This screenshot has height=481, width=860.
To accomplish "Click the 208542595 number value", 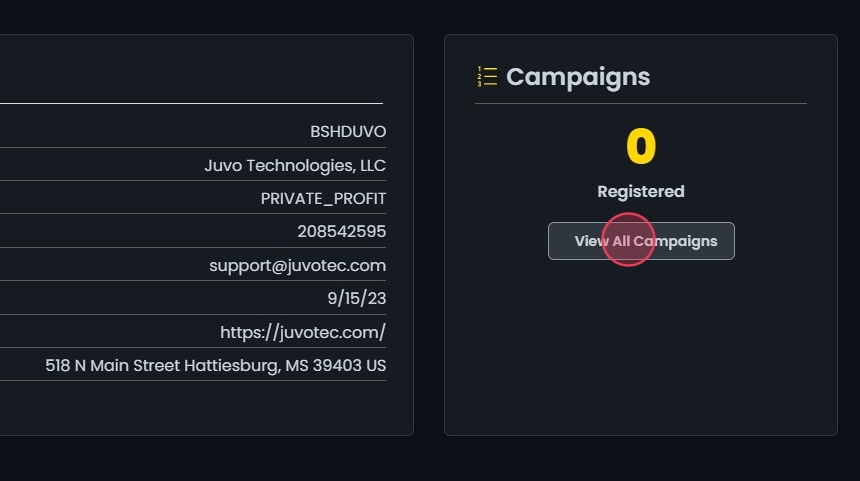I will pyautogui.click(x=341, y=232).
